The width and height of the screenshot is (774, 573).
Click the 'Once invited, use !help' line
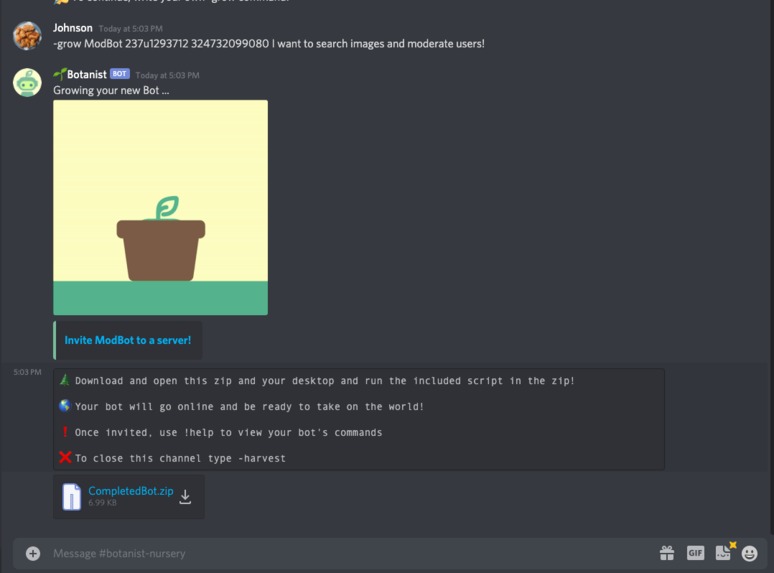[x=228, y=433]
